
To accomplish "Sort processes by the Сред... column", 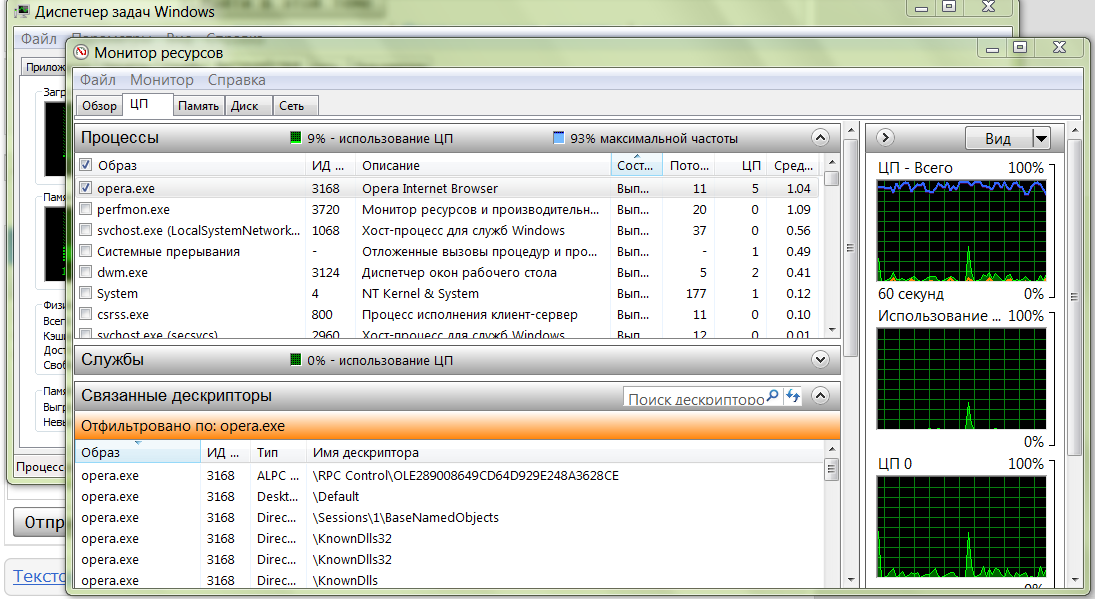I will (x=793, y=165).
